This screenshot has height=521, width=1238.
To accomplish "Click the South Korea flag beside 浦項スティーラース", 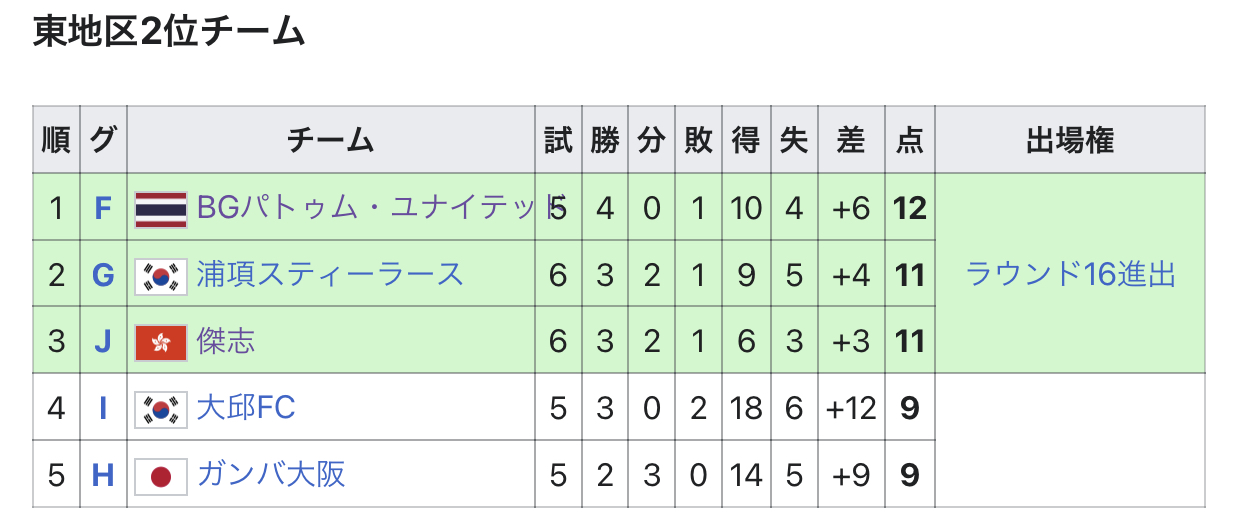I will [161, 276].
